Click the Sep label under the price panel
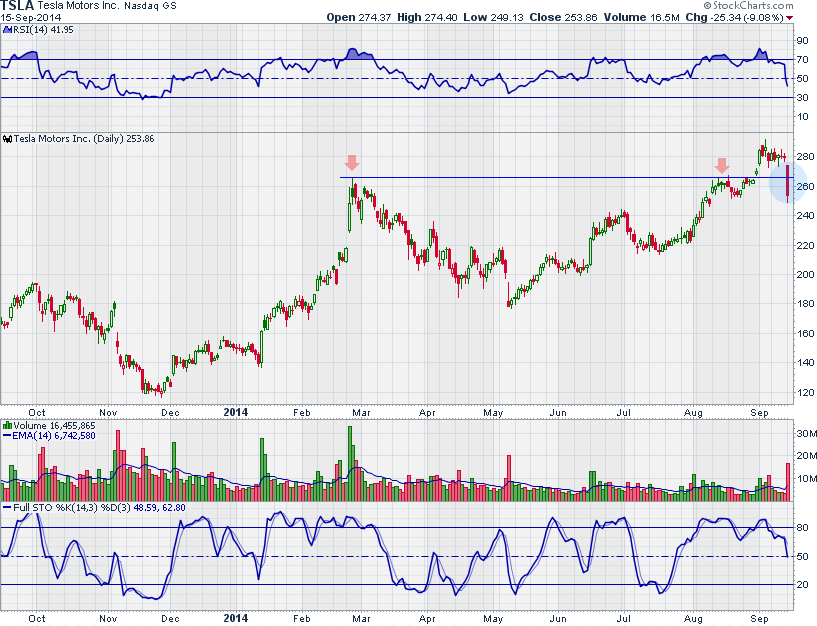The width and height of the screenshot is (817, 626). click(x=759, y=412)
